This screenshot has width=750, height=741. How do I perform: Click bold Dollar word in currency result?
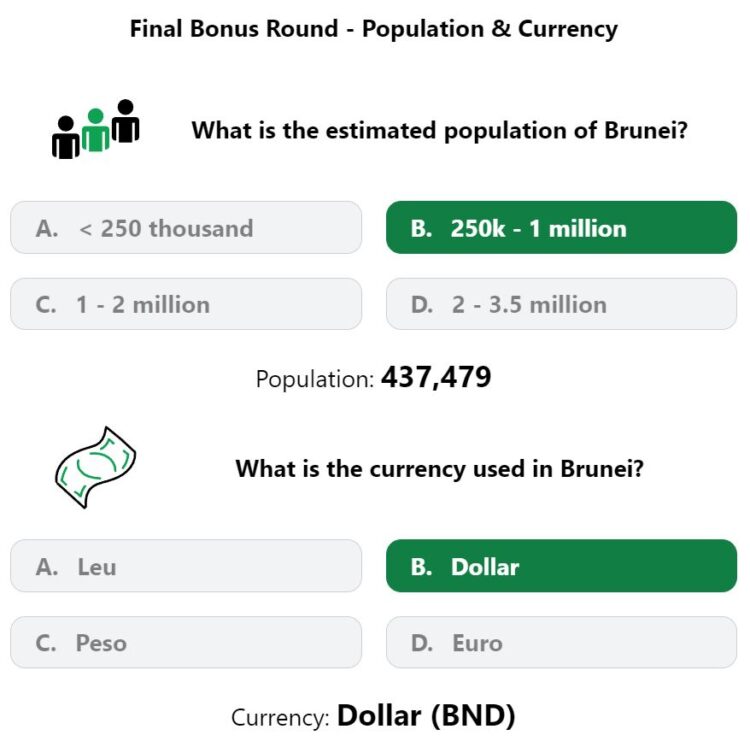coord(378,716)
